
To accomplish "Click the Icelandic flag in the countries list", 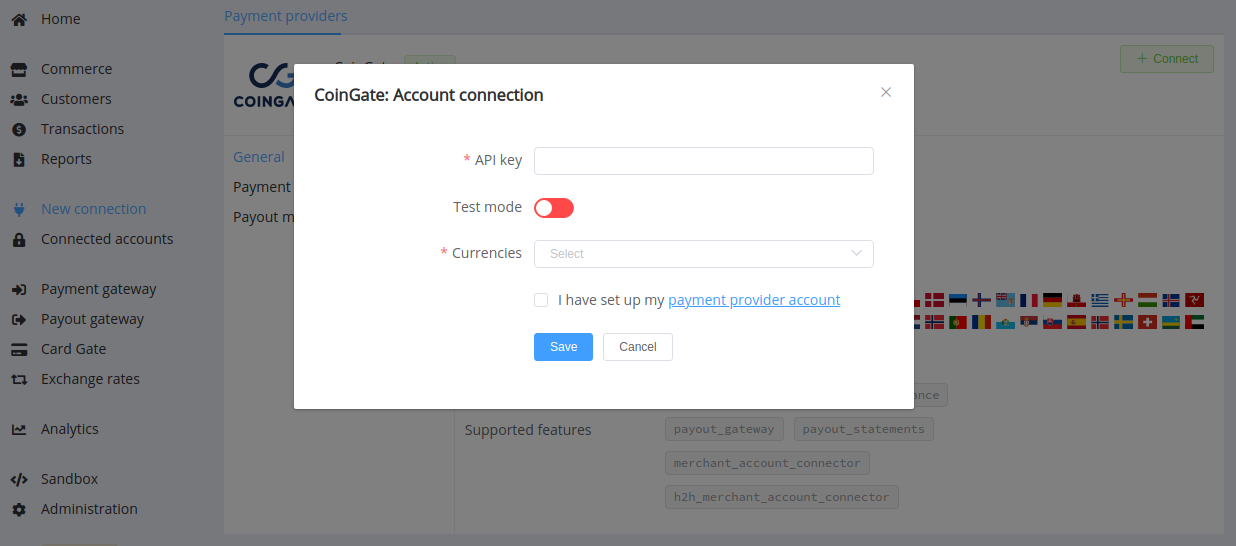I will click(1171, 300).
